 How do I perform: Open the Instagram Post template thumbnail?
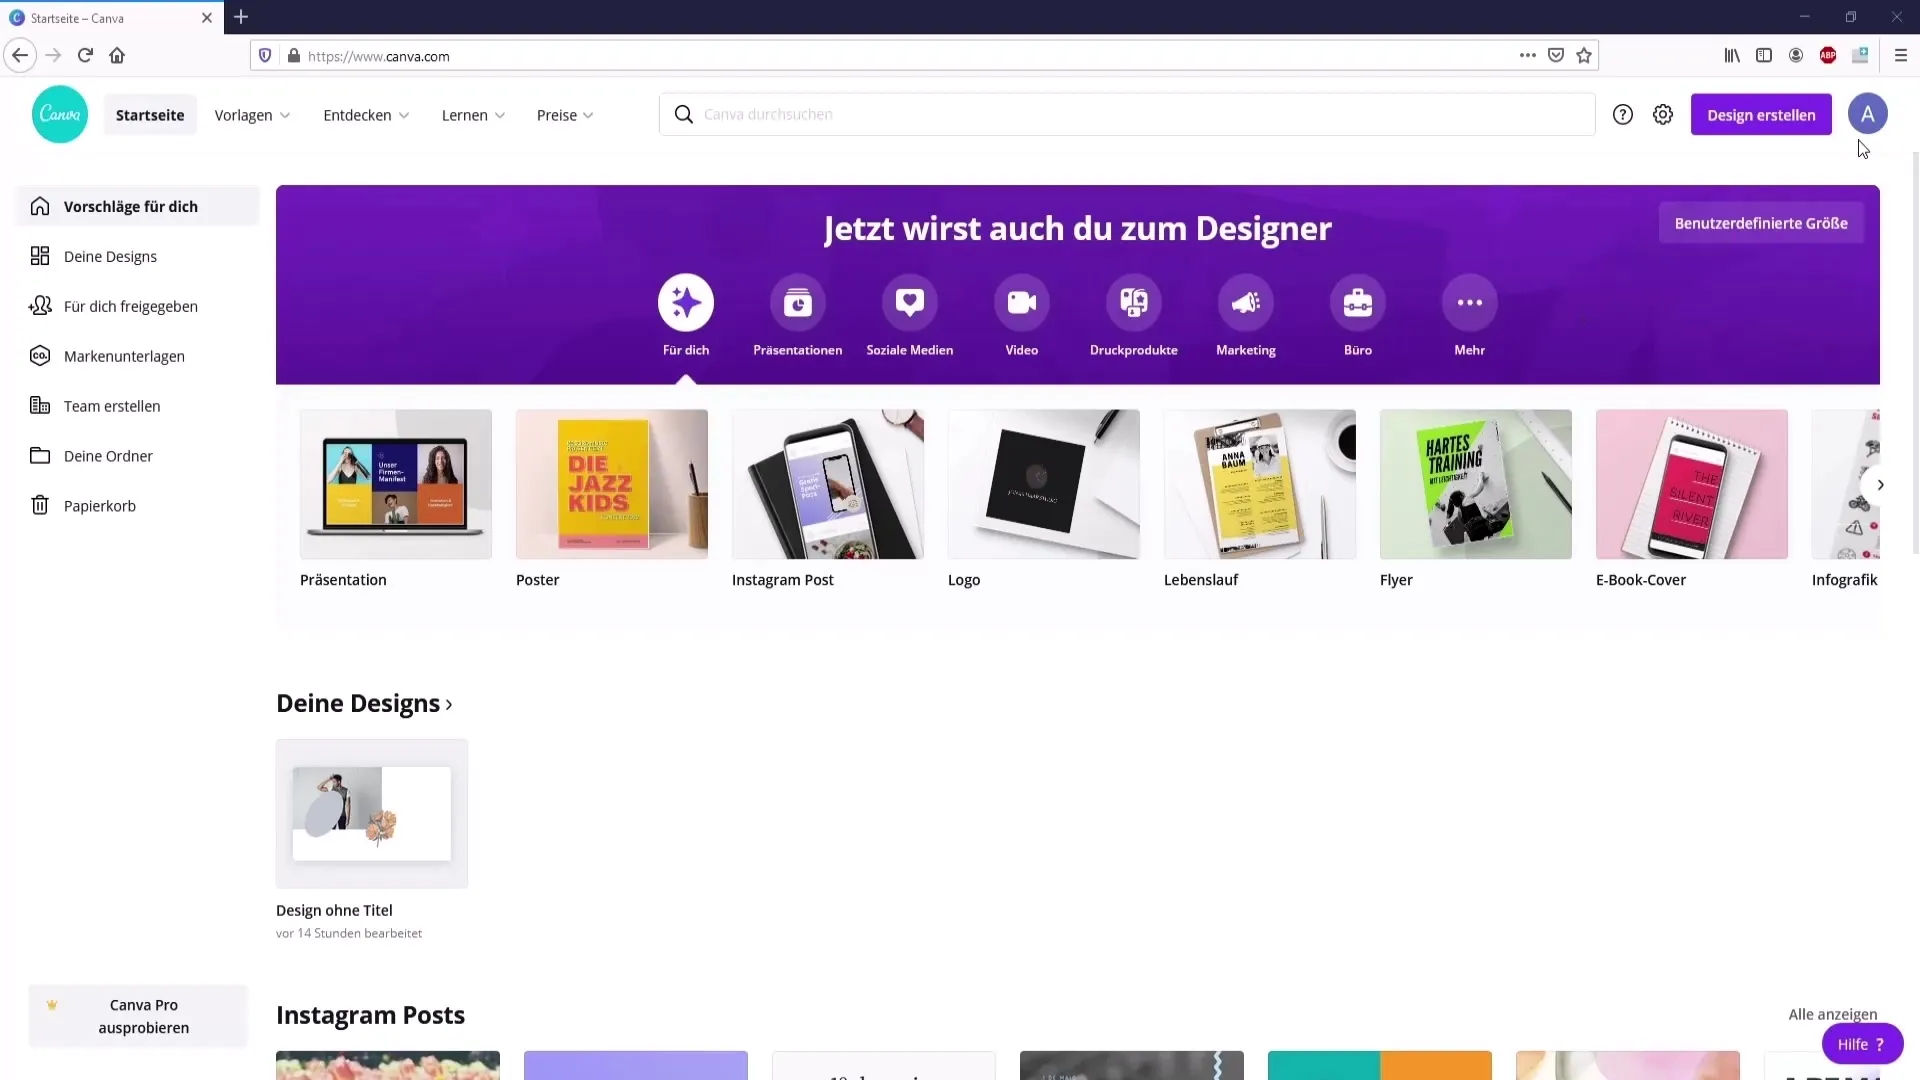coord(828,484)
